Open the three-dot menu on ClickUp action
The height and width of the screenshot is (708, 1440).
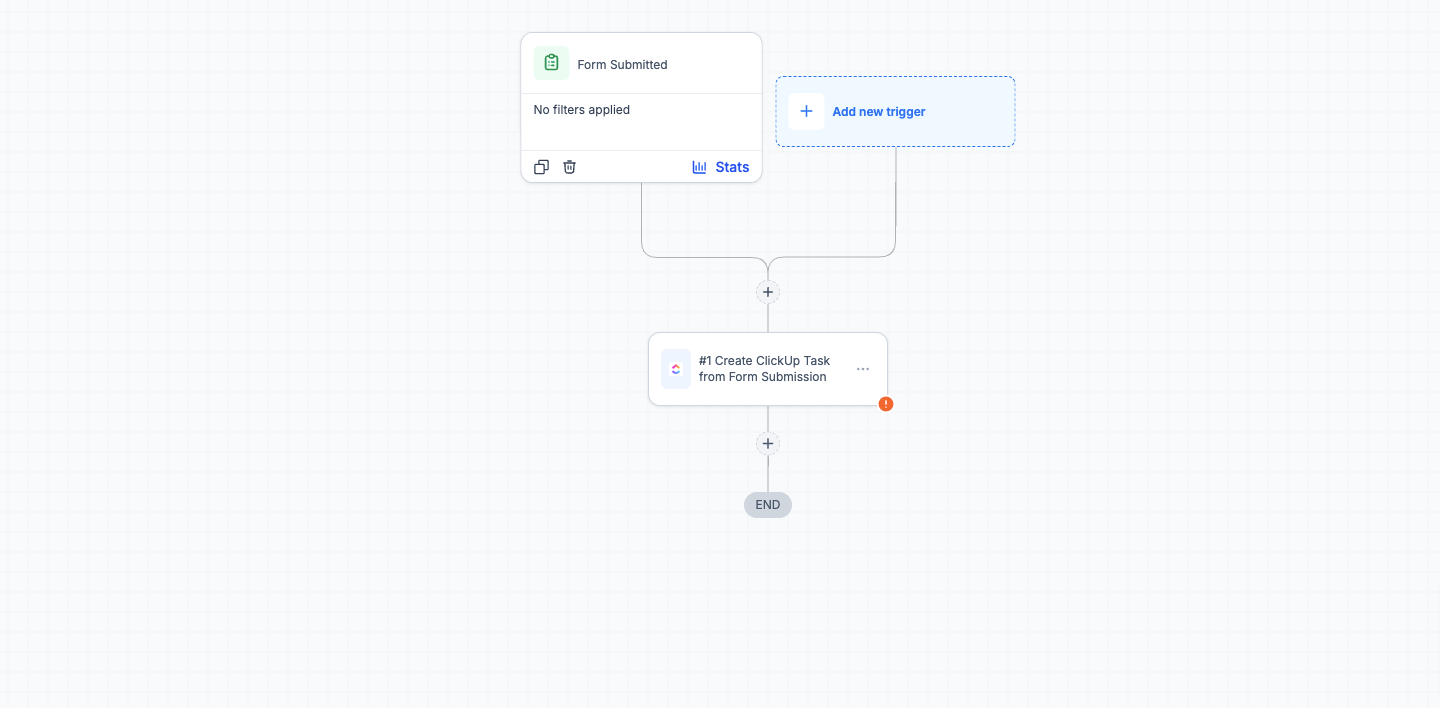[x=863, y=369]
